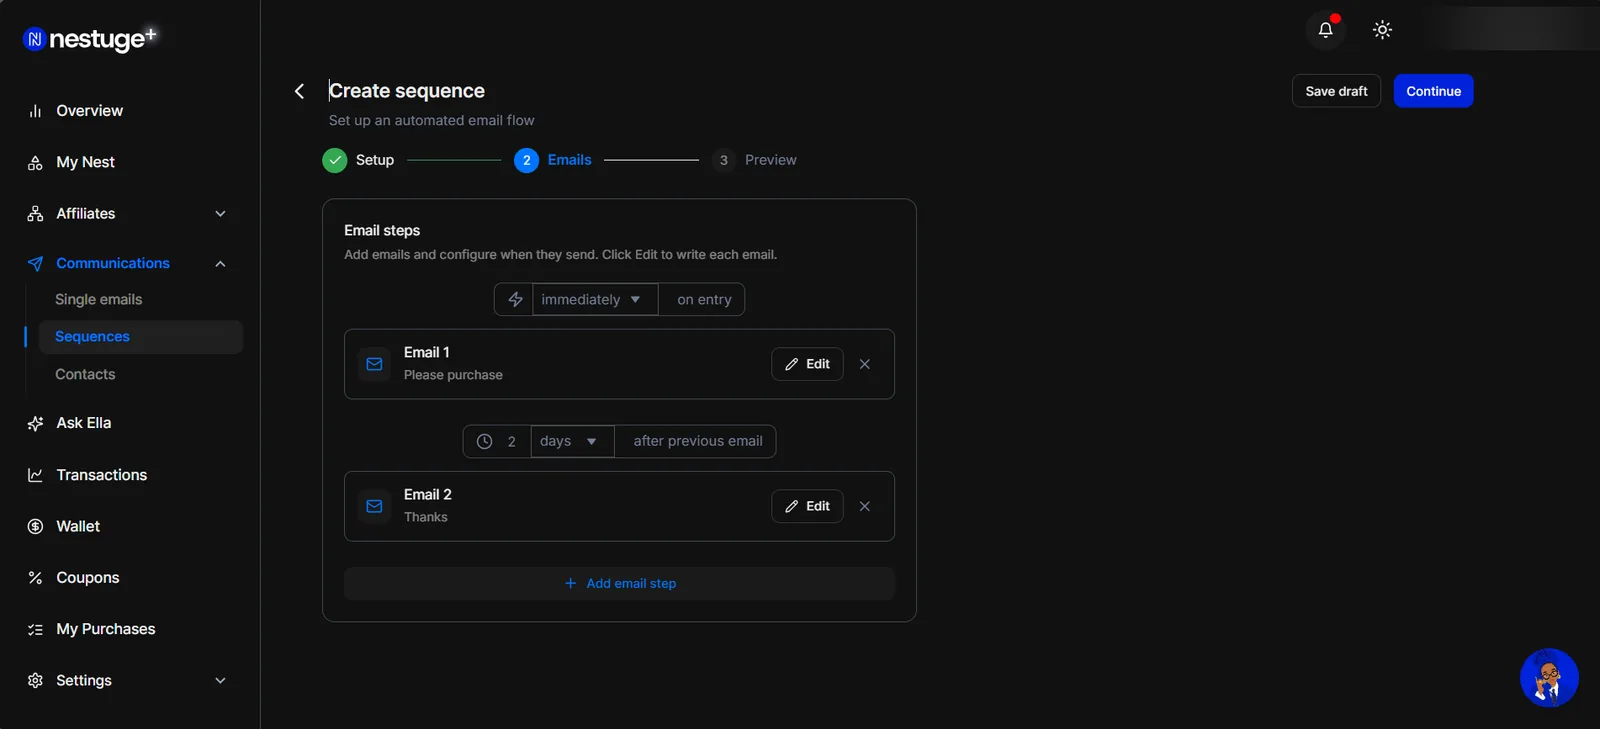Click the nestuge logo

[90, 39]
